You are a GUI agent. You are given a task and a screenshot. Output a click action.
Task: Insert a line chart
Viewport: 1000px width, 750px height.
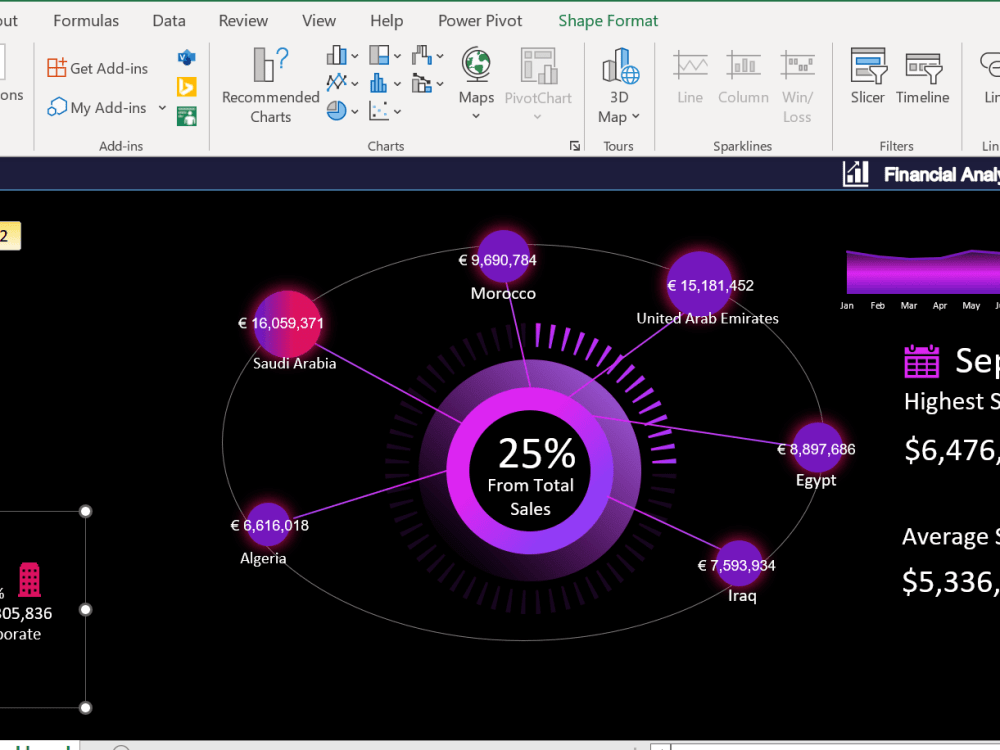[339, 82]
